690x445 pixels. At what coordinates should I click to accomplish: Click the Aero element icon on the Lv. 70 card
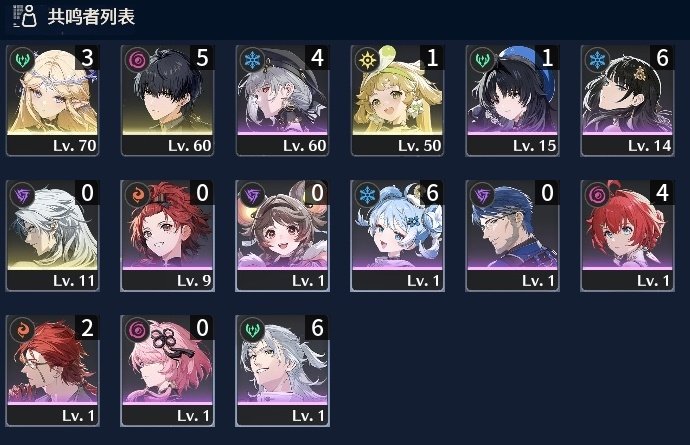pyautogui.click(x=22, y=59)
